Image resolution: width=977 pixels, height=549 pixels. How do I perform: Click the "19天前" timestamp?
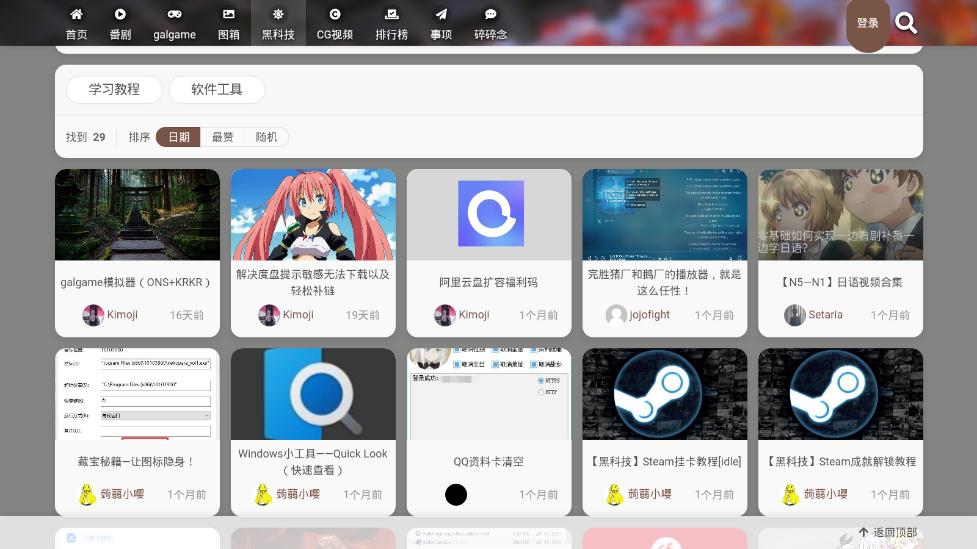363,315
